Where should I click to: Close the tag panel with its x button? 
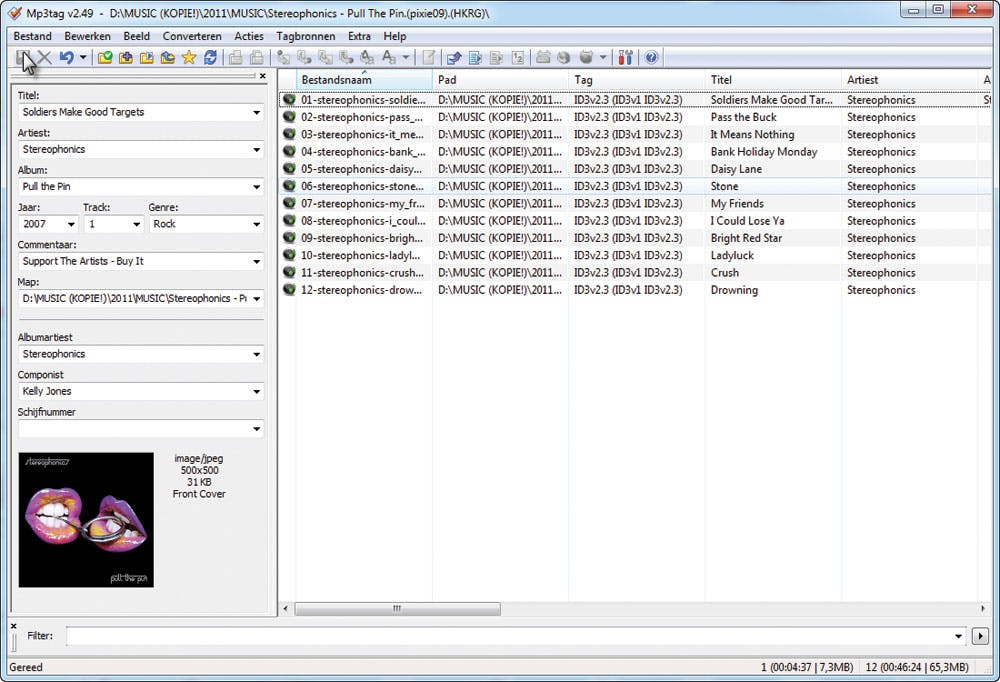coord(263,76)
